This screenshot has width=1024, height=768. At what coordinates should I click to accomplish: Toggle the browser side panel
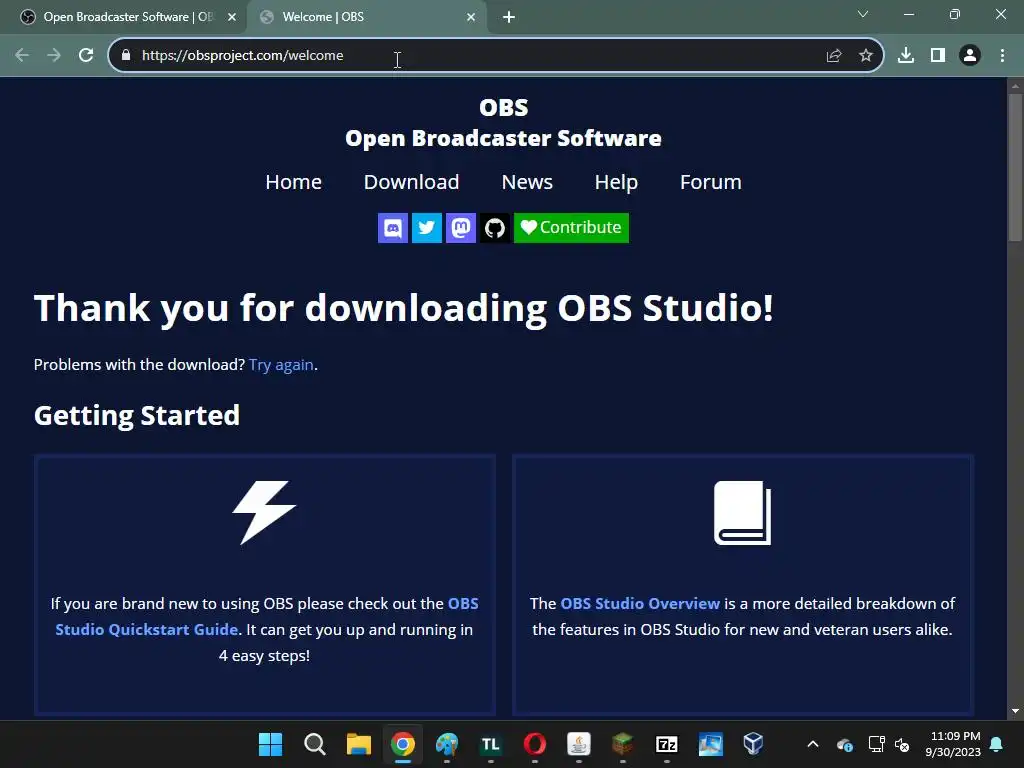[x=938, y=56]
